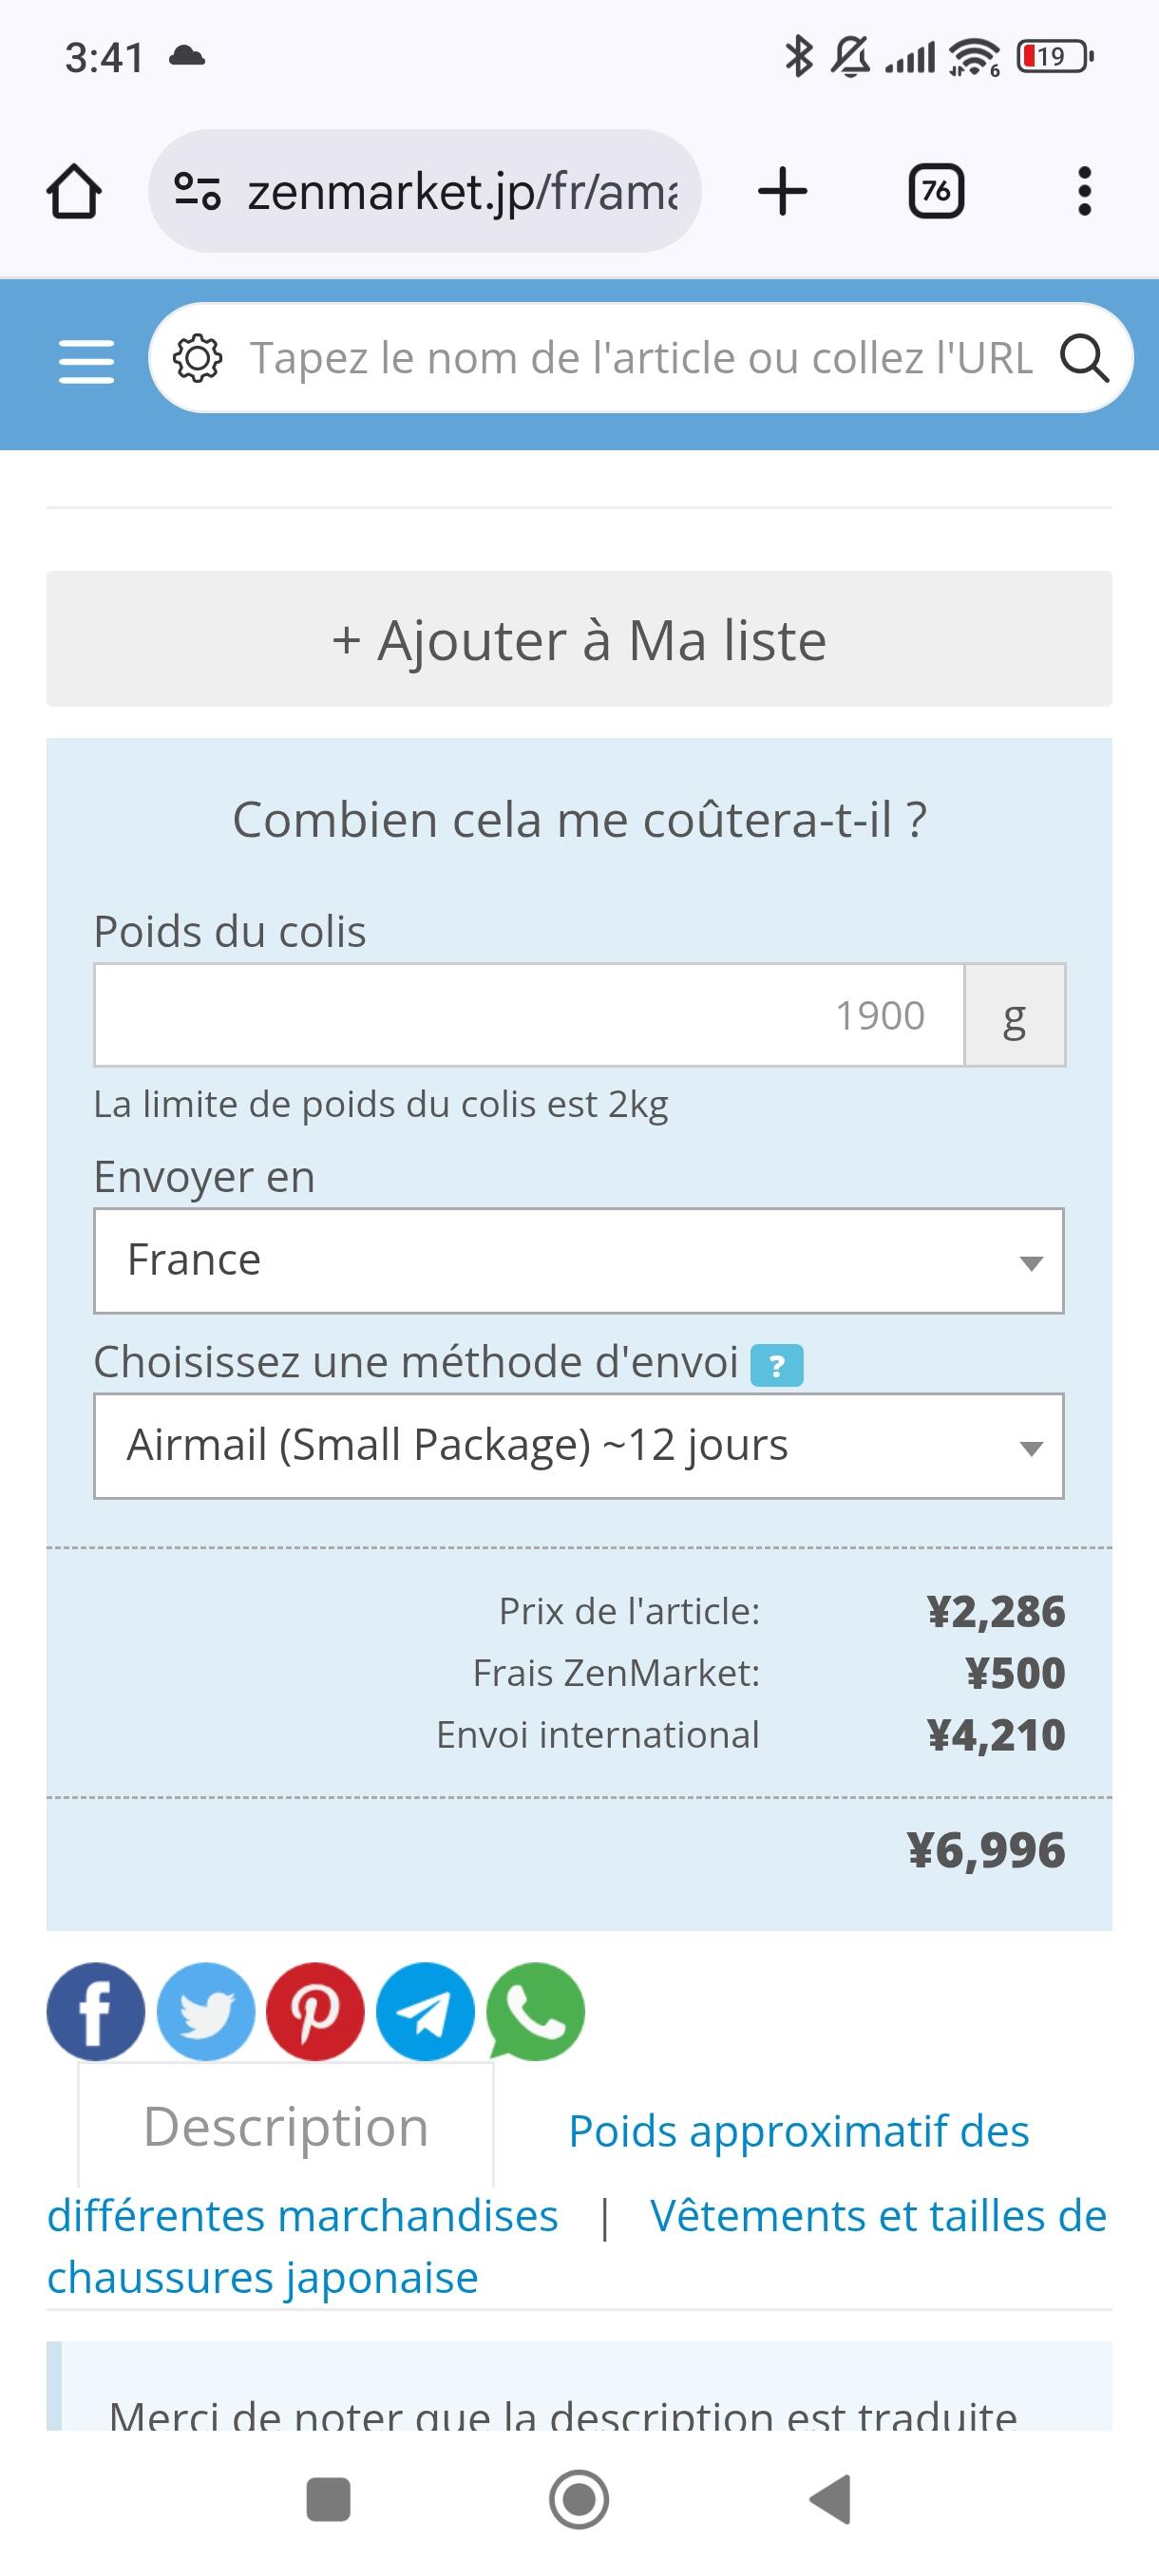Share the item via WhatsApp

click(x=535, y=2011)
